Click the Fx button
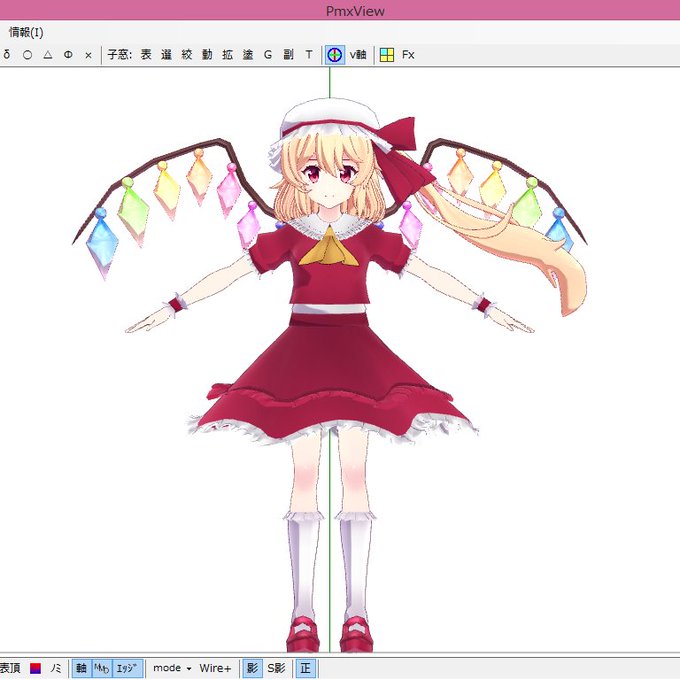This screenshot has height=680, width=680. tap(408, 55)
